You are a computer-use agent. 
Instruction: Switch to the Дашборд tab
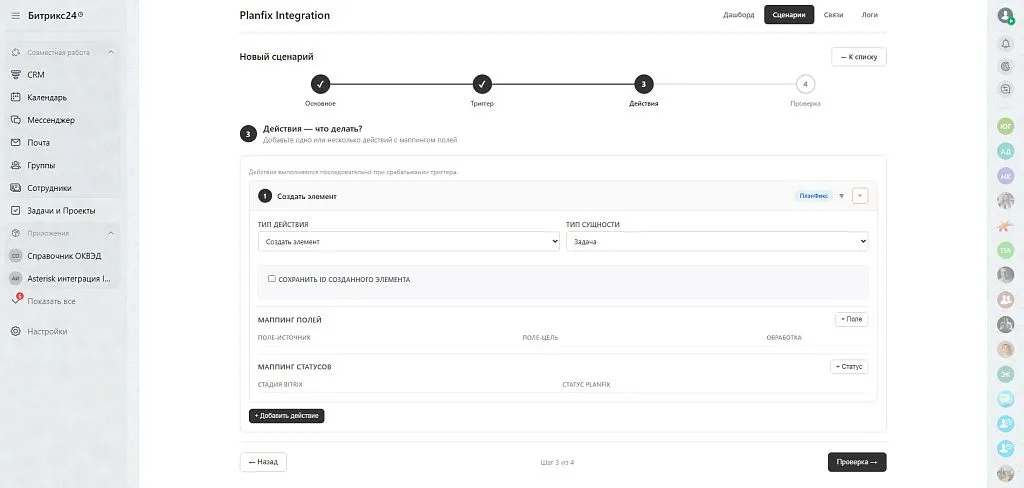[739, 15]
